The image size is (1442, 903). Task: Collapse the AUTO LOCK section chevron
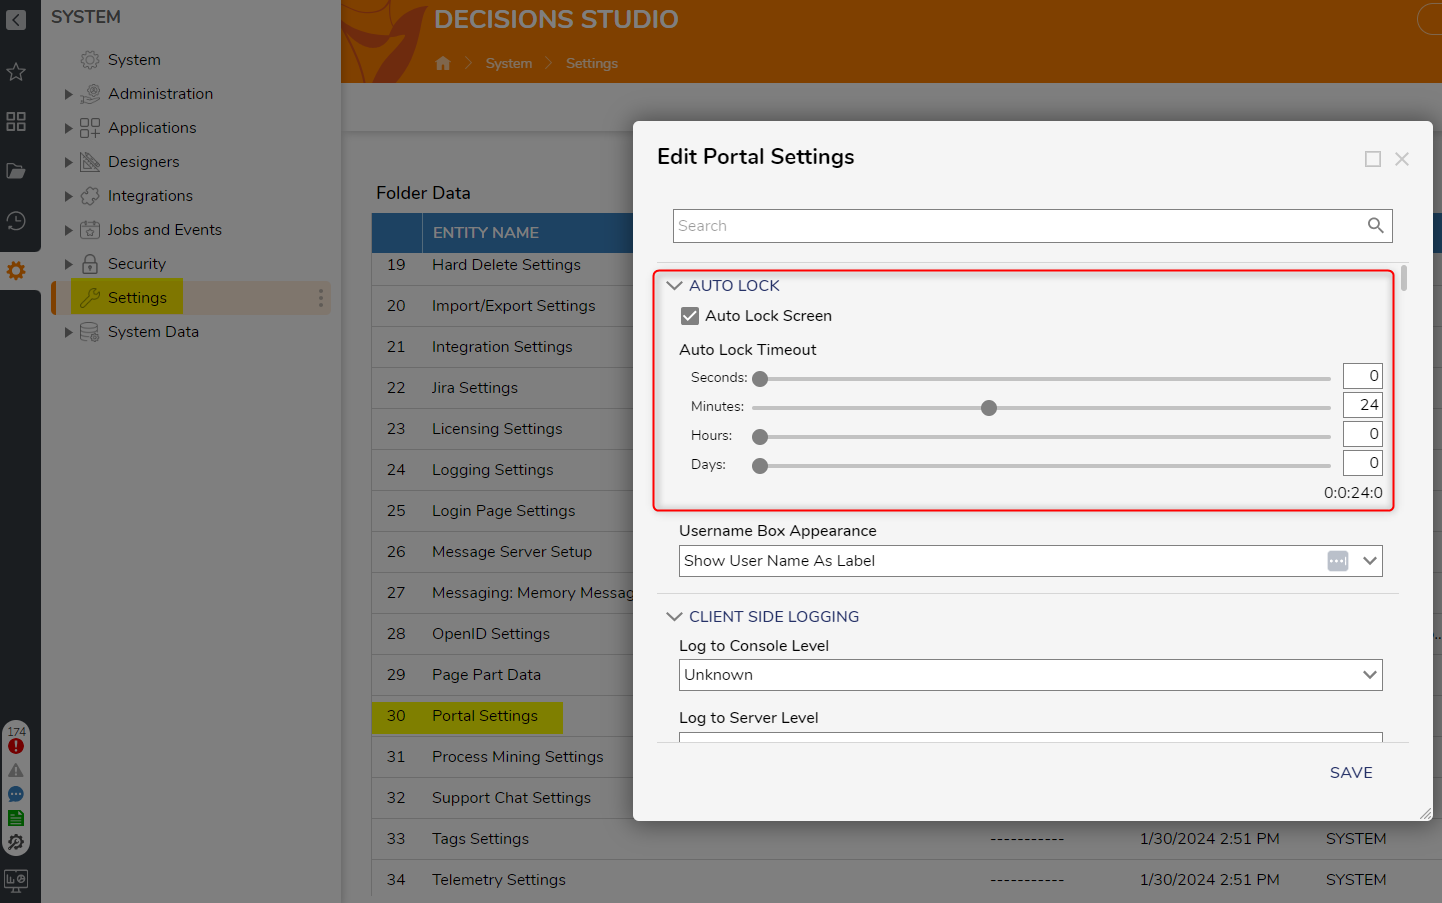click(x=674, y=286)
